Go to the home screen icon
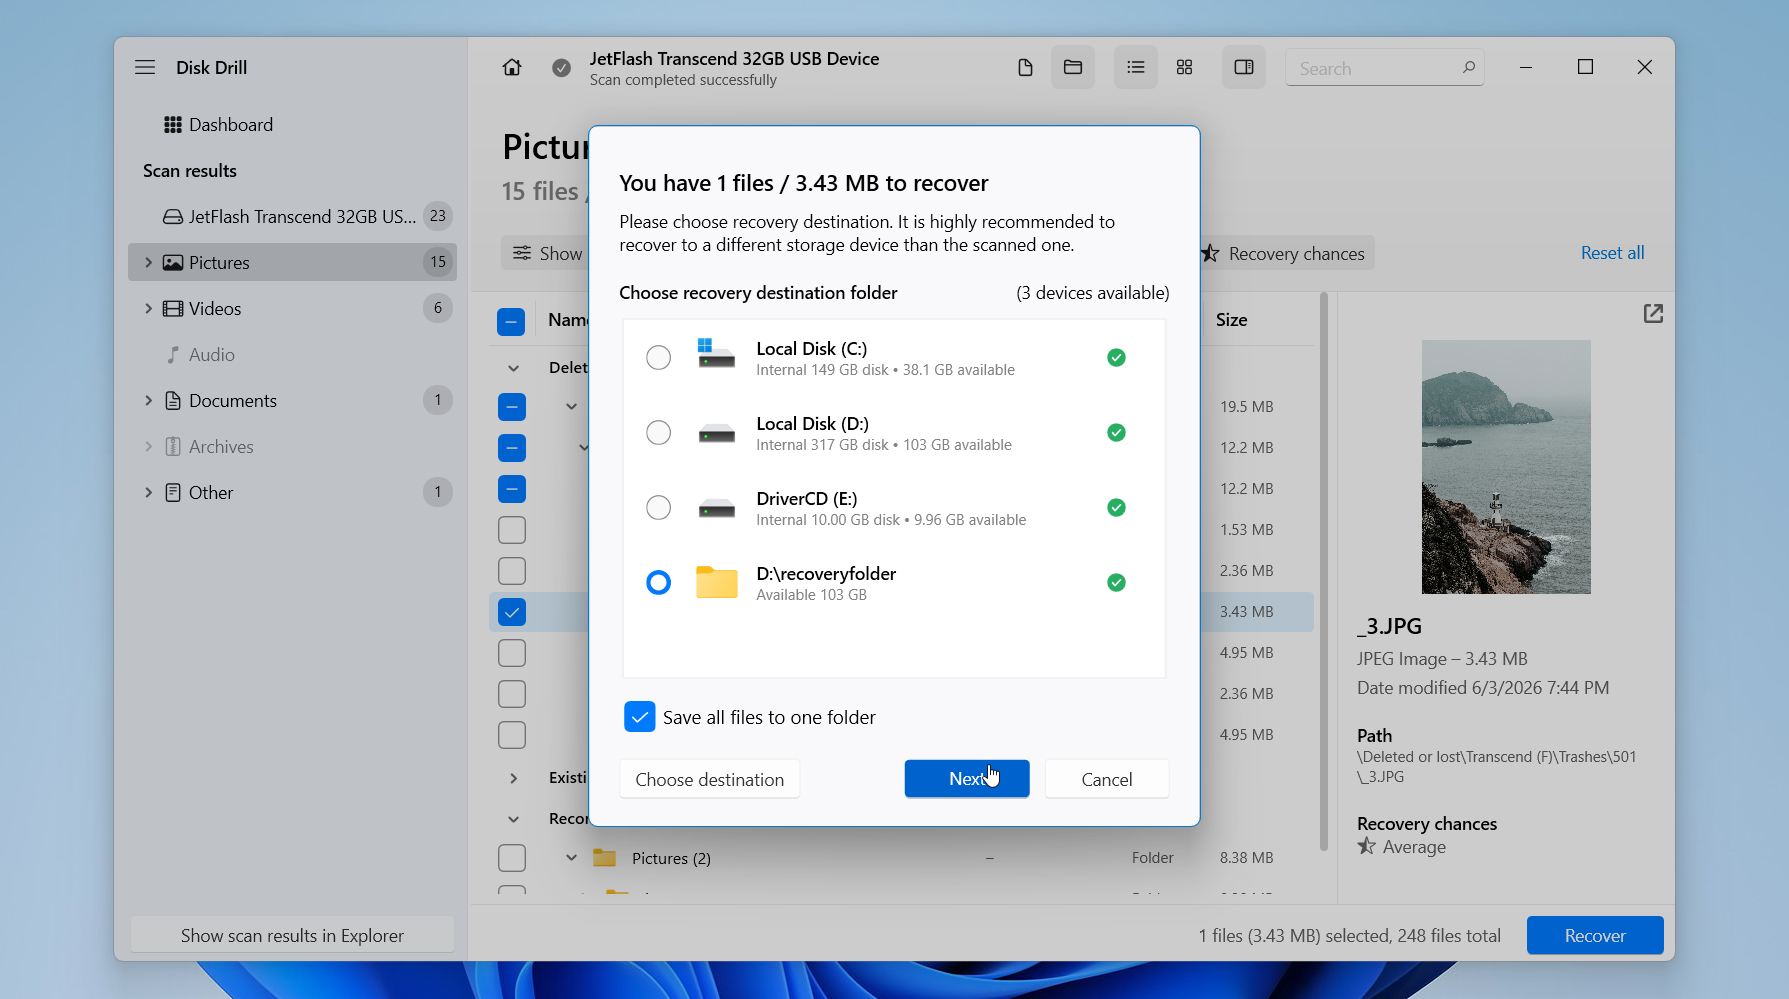This screenshot has width=1789, height=999. (512, 67)
